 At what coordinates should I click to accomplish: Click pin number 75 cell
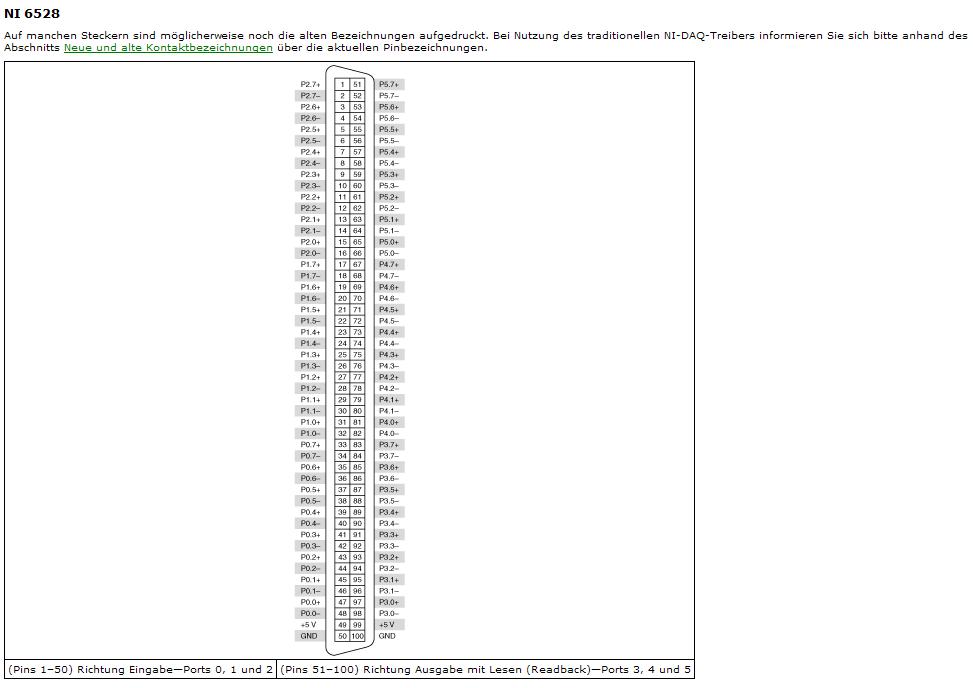point(357,355)
